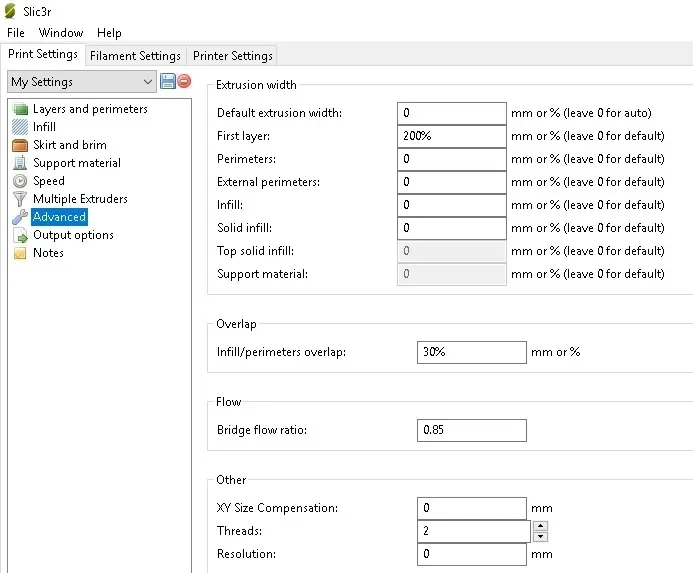Click Resolution value field
The image size is (693, 573).
(x=472, y=554)
